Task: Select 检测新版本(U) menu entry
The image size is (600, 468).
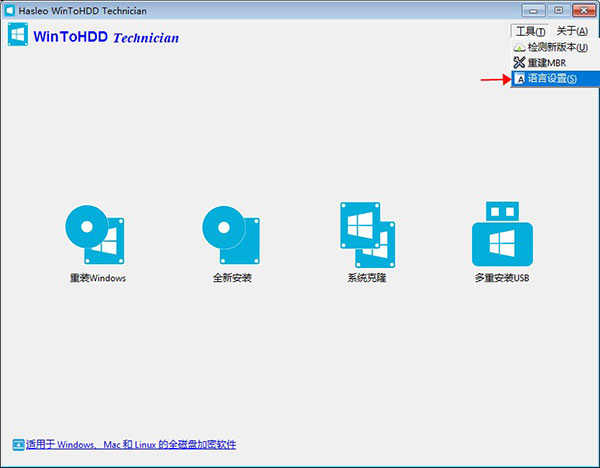Action: 555,47
